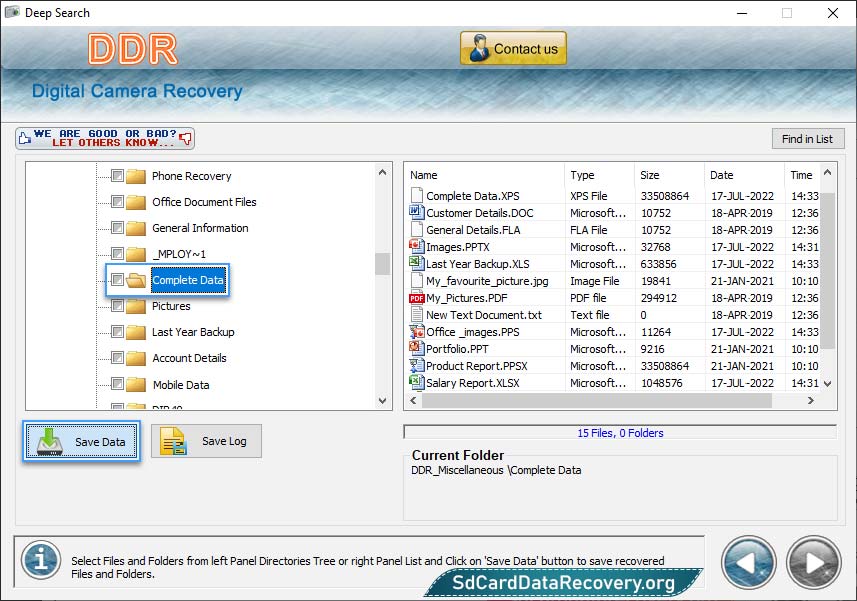Click the PDF icon beside My_Pictures.PDF
This screenshot has height=601, width=857.
(417, 298)
